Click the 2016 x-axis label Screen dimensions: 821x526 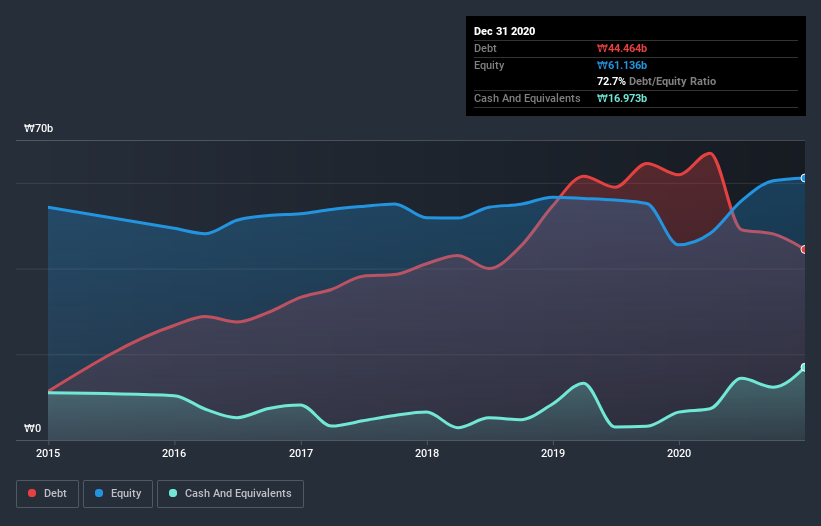[174, 453]
